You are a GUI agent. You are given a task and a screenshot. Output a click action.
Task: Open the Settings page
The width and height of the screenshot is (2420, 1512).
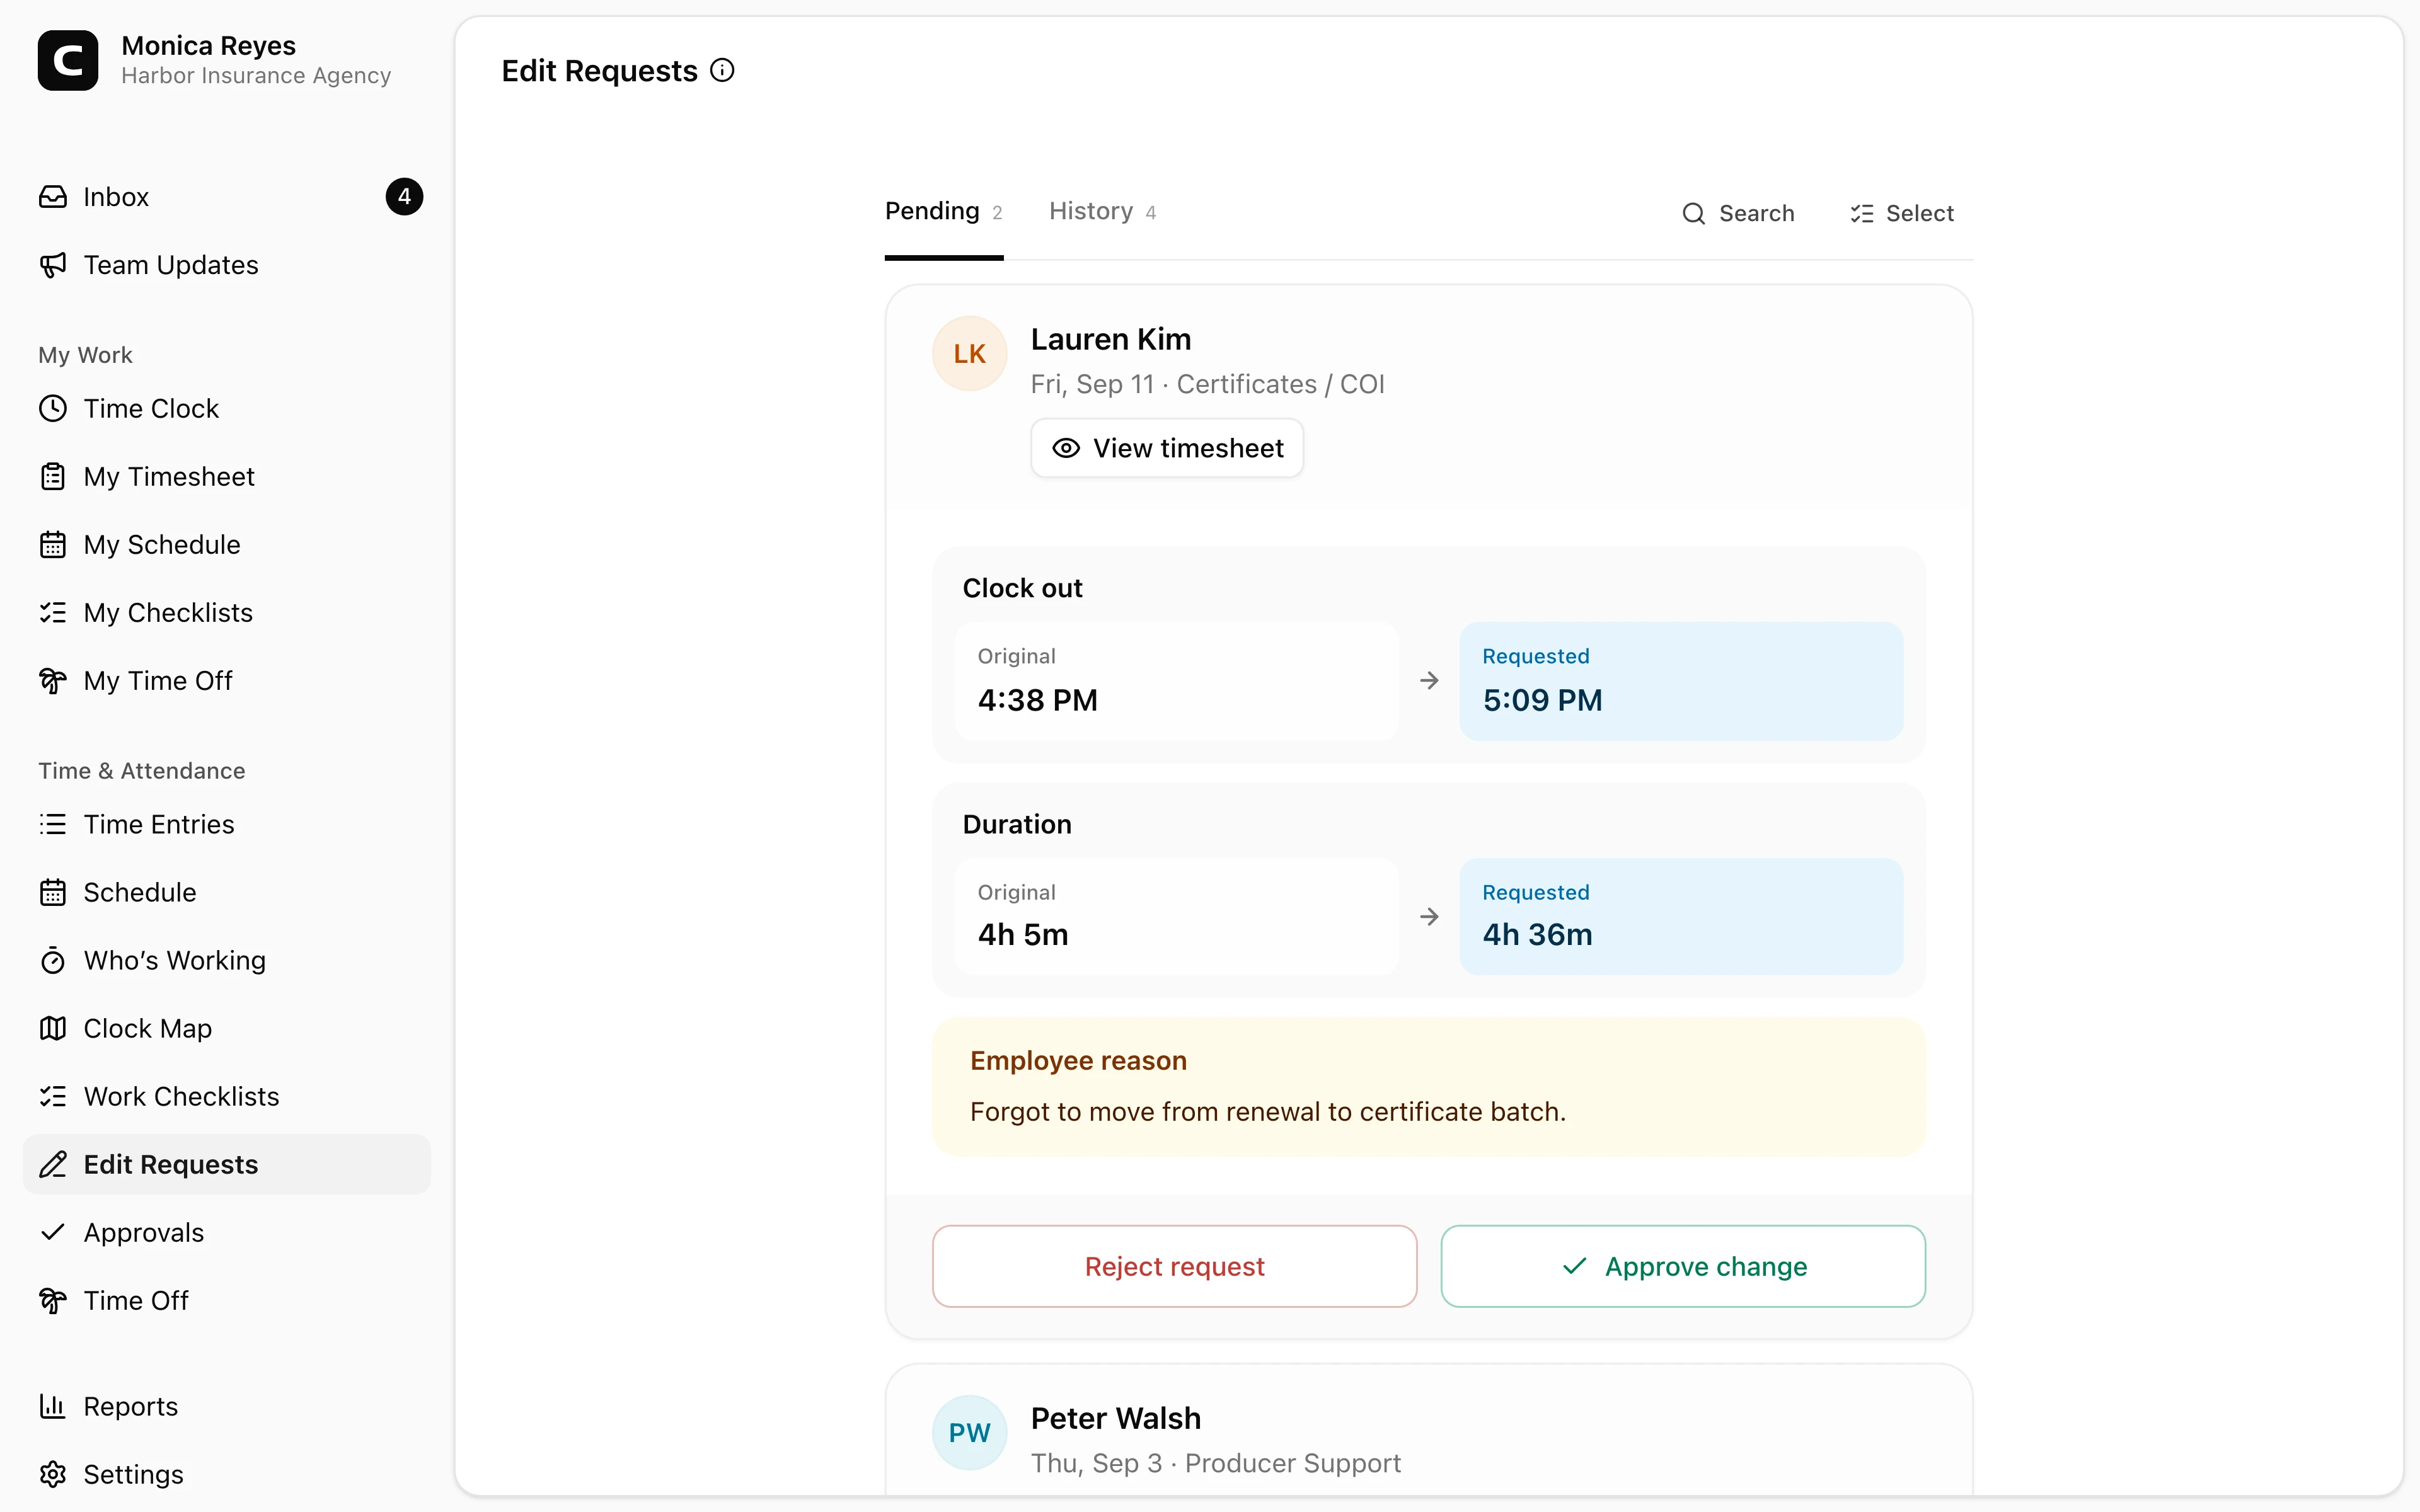[x=227, y=1475]
